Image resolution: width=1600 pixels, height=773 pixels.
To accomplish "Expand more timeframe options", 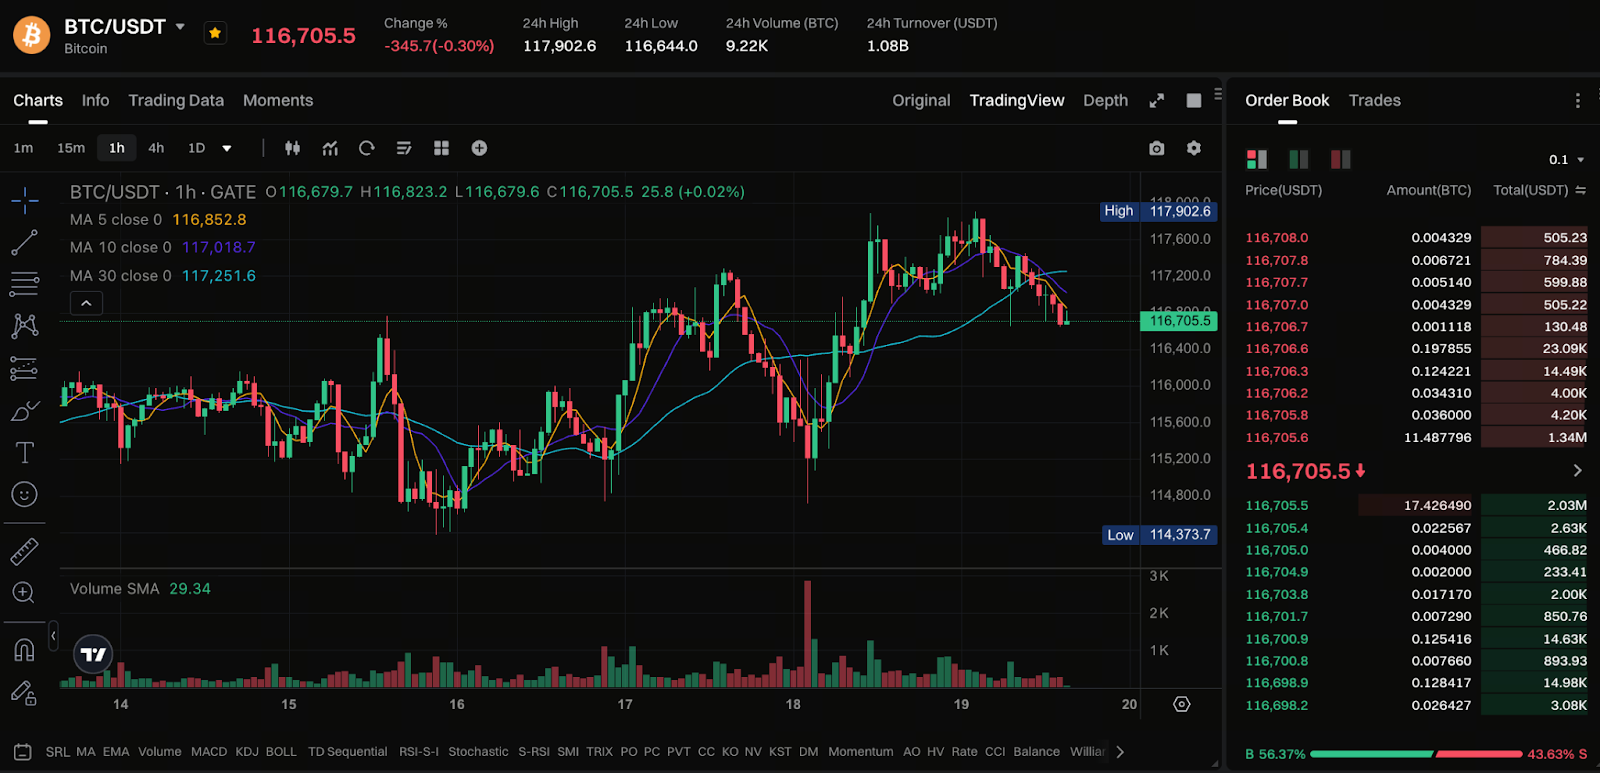I will coord(227,148).
